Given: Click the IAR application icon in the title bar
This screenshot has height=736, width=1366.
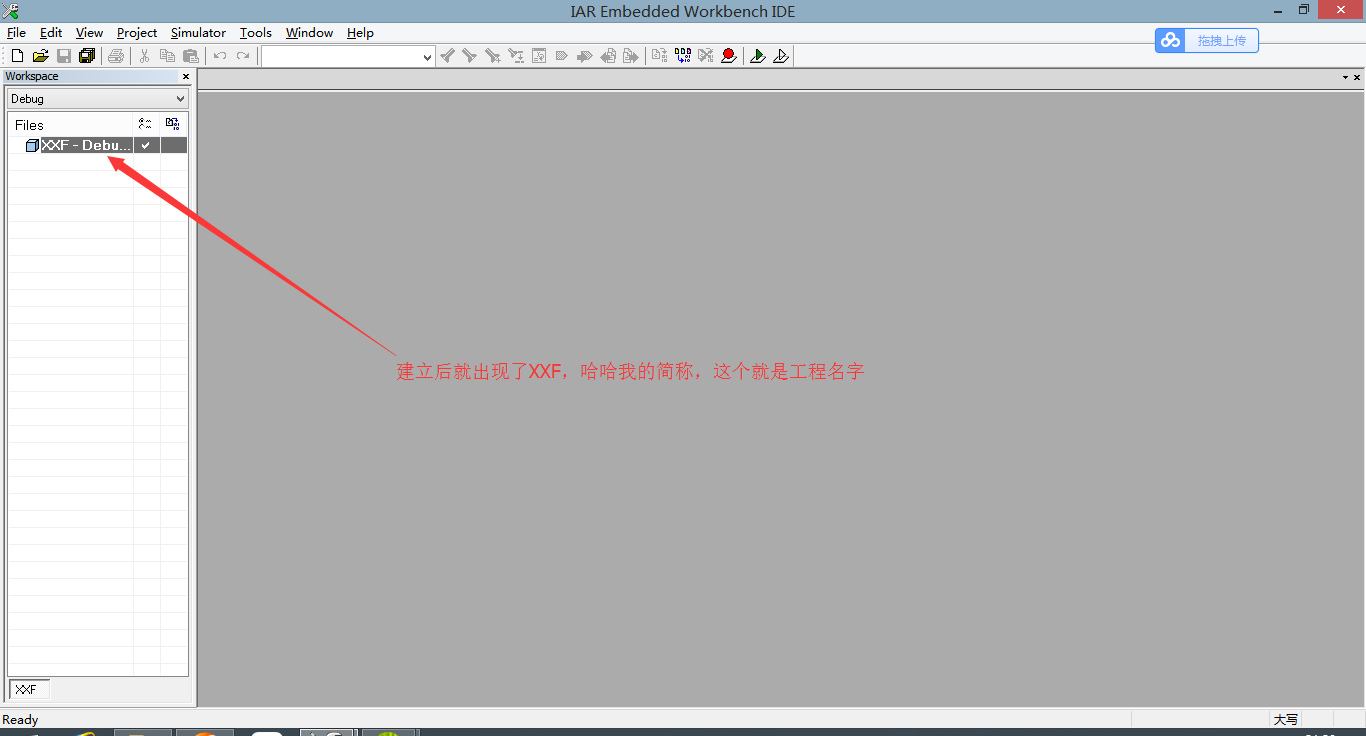Looking at the screenshot, I should click(x=11, y=11).
